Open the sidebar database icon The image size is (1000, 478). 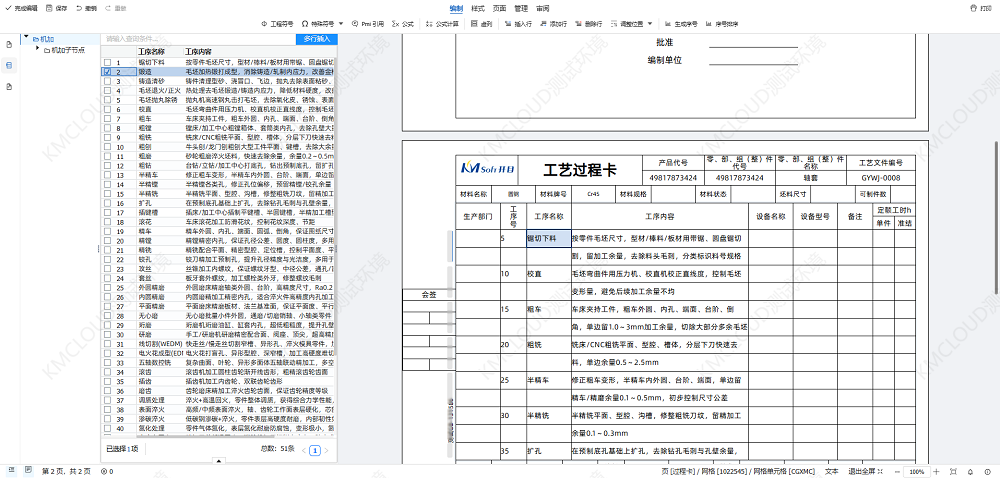click(9, 65)
